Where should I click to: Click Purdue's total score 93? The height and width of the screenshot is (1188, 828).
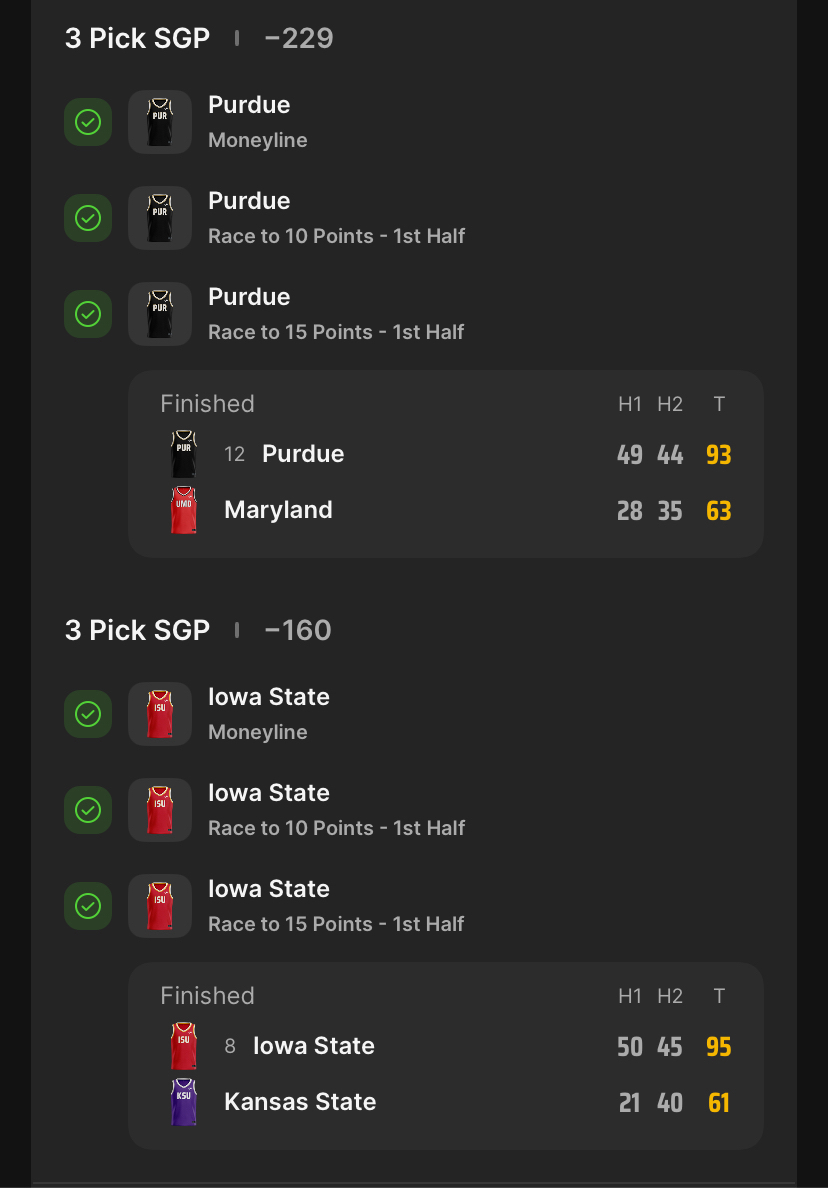[x=719, y=455]
